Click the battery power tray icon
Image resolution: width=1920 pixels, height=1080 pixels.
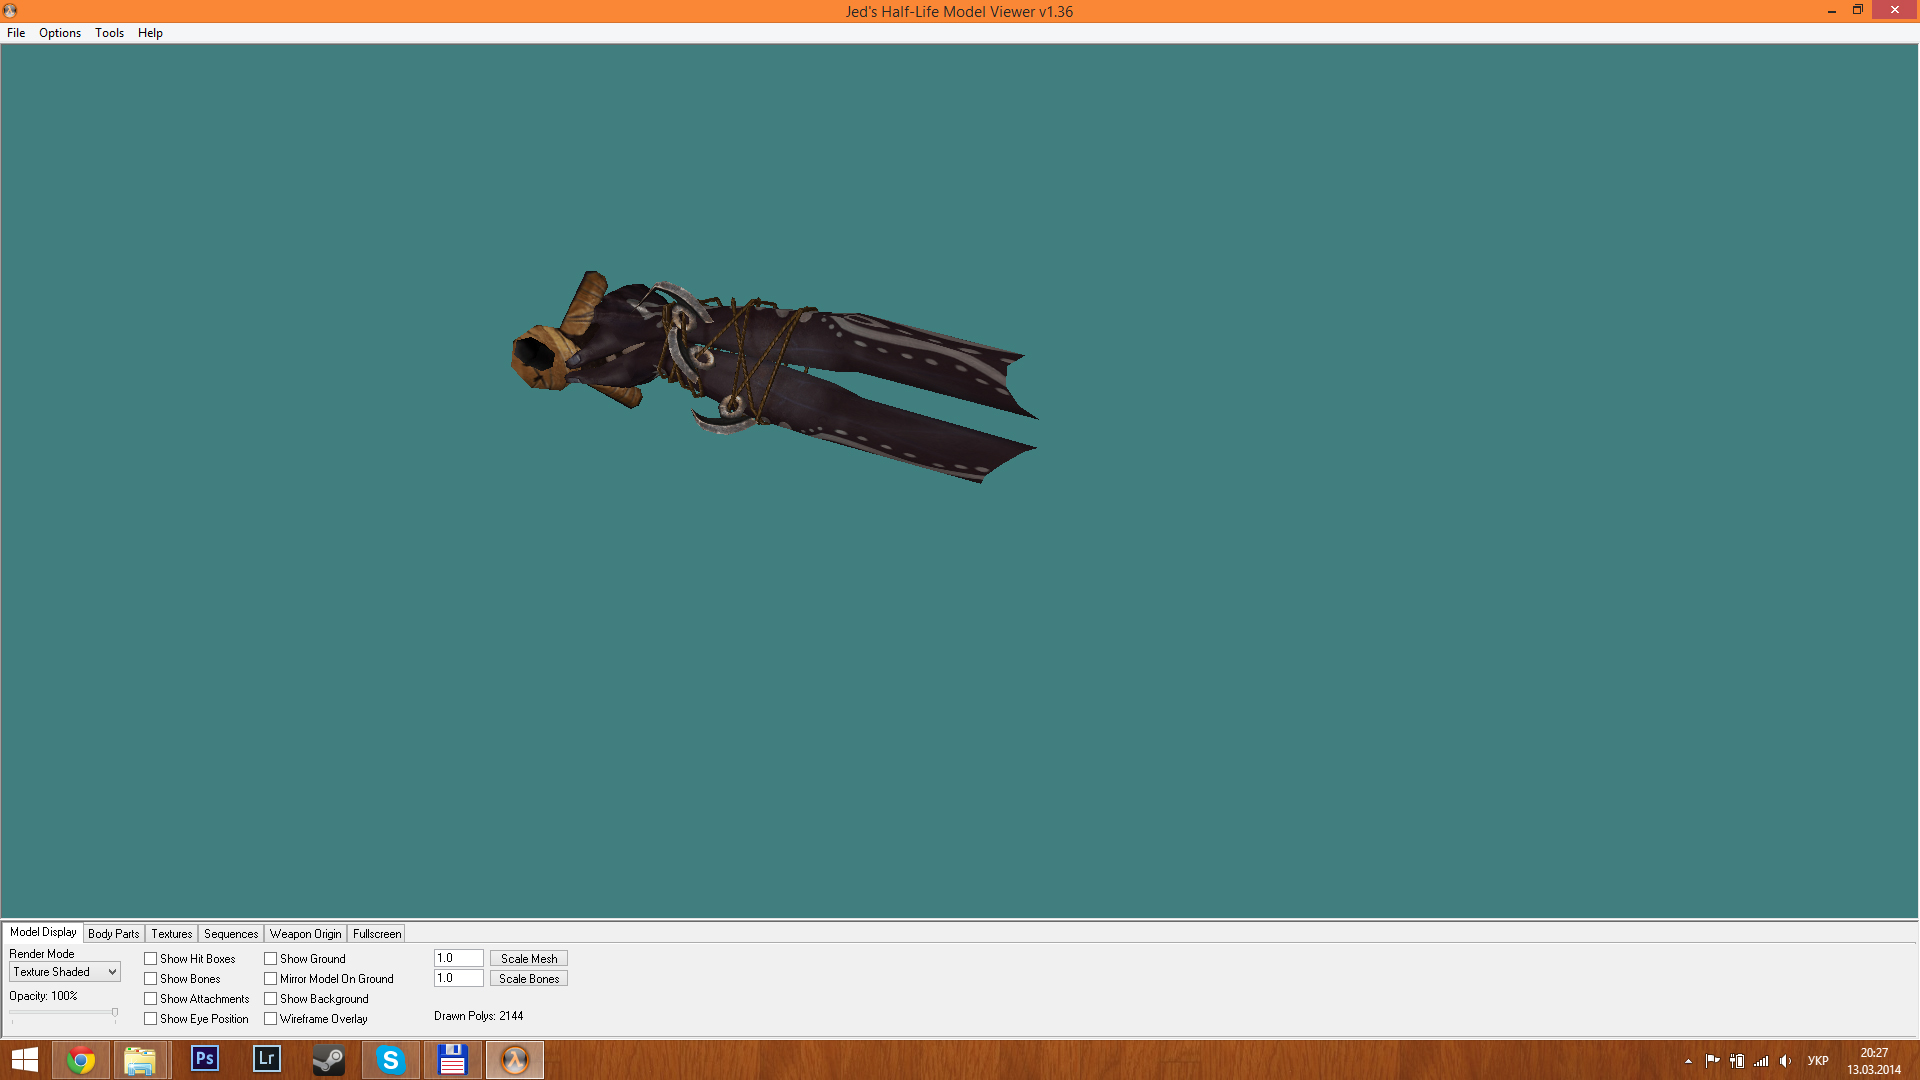1737,1061
